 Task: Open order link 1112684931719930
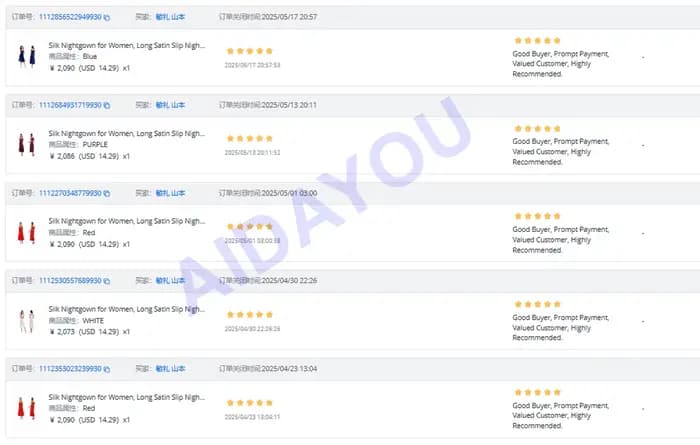pyautogui.click(x=71, y=105)
